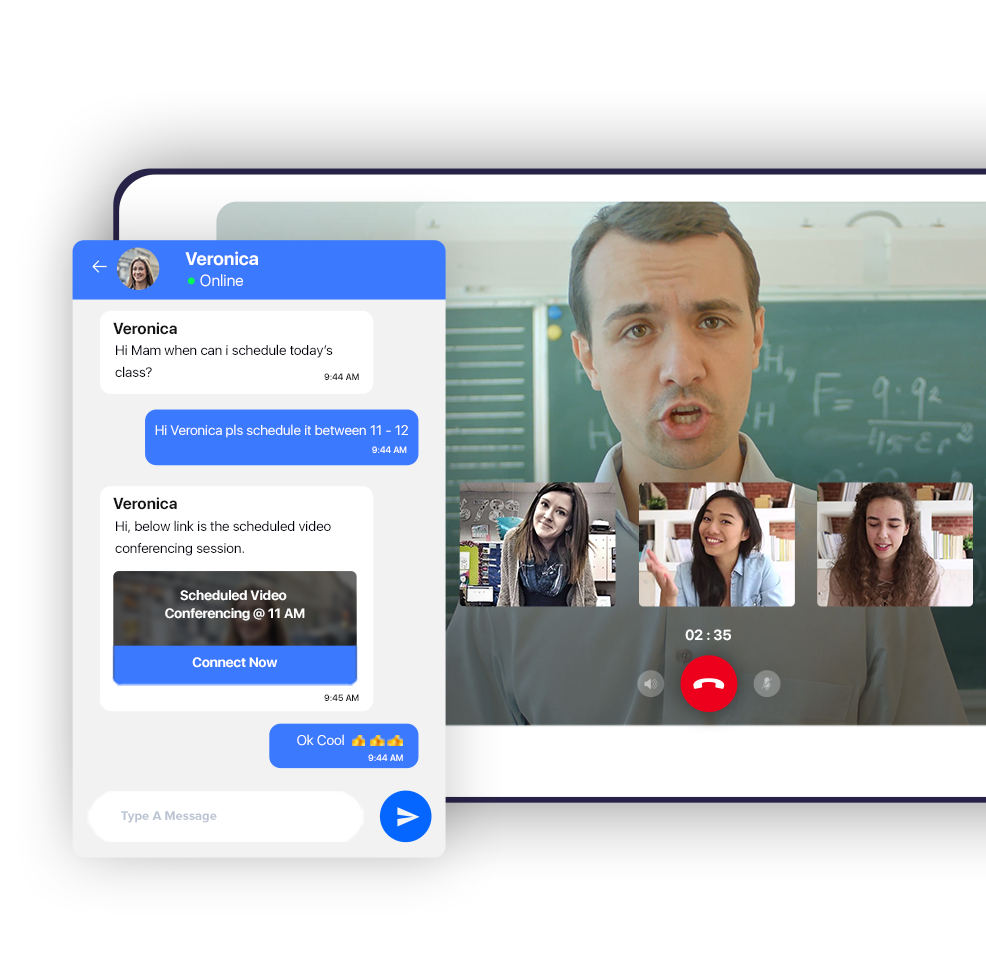Screen dimensions: 986x962
Task: Tap the send message icon
Action: tap(405, 816)
